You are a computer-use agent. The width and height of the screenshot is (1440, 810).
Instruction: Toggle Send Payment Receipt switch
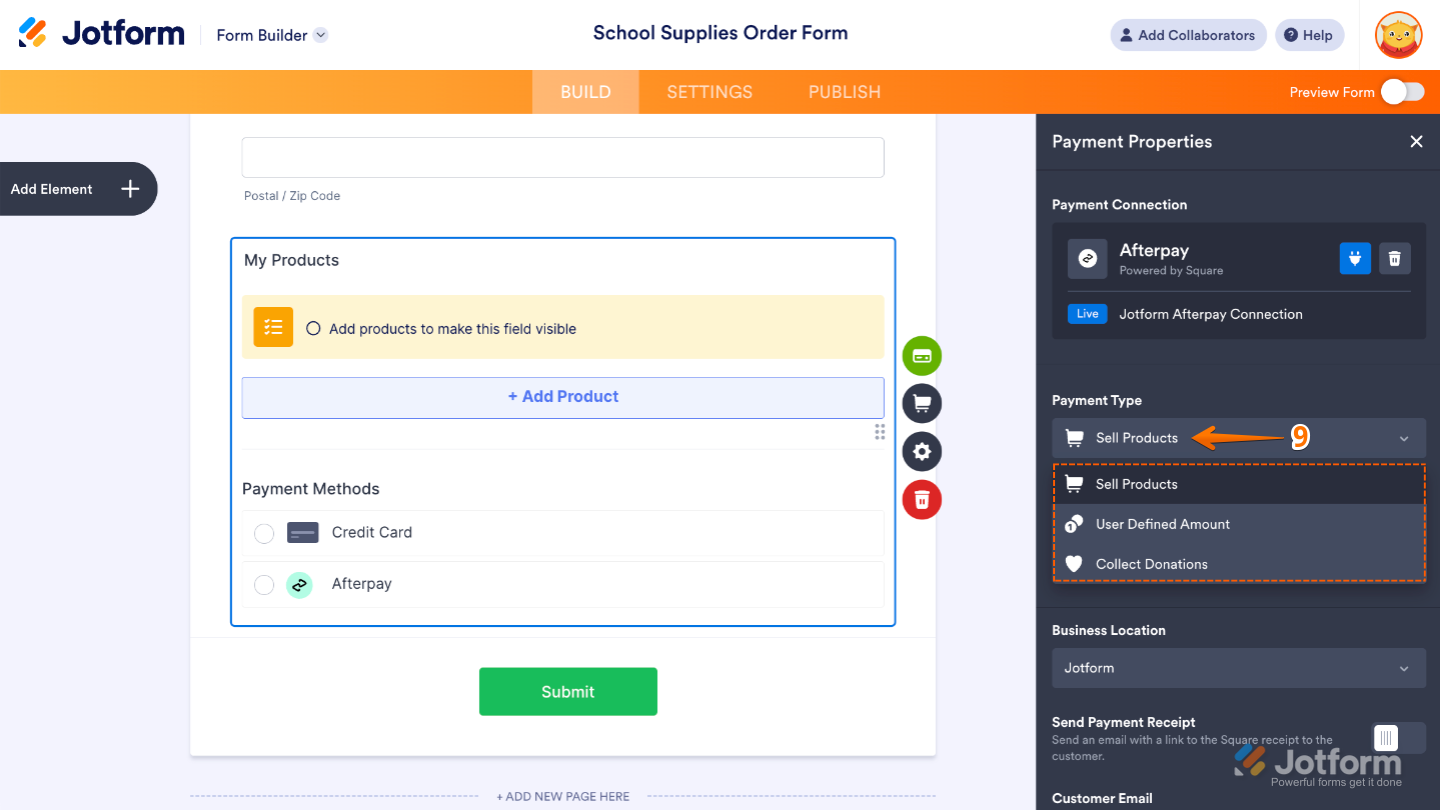[1399, 737]
